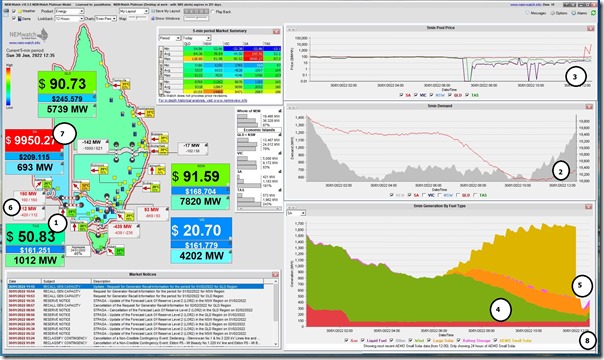Toggle the Dams checkbox

14,18
